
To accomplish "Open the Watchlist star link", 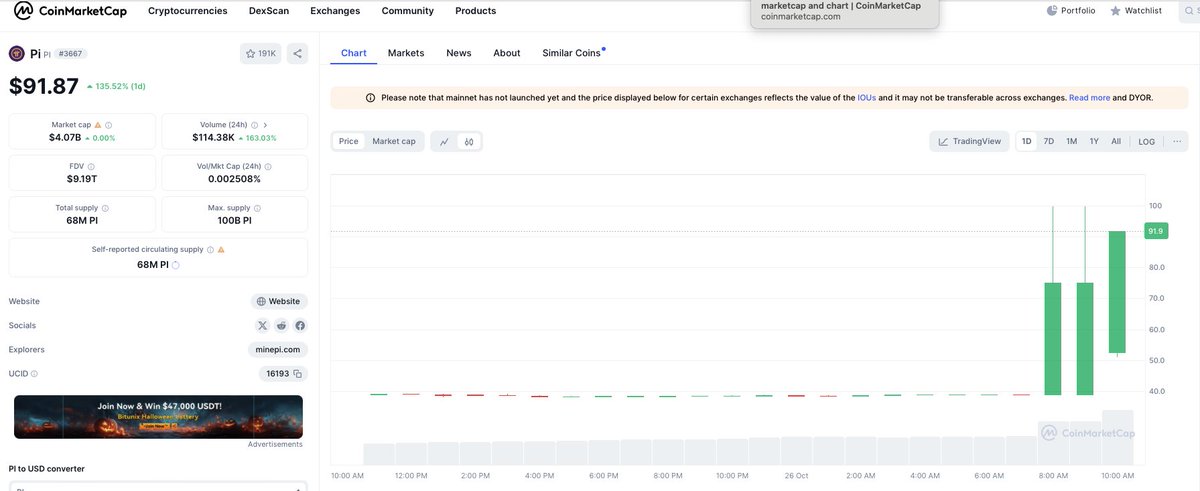I will click(x=1136, y=11).
